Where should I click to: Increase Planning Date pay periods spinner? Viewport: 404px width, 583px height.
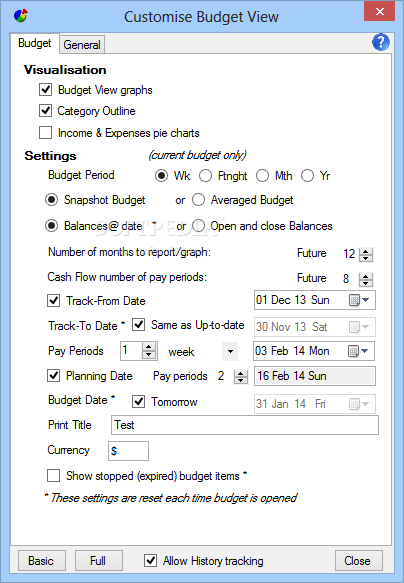pyautogui.click(x=241, y=373)
